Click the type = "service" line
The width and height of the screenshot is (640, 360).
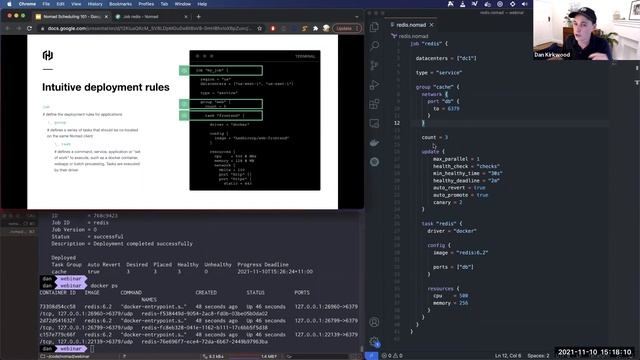click(439, 73)
